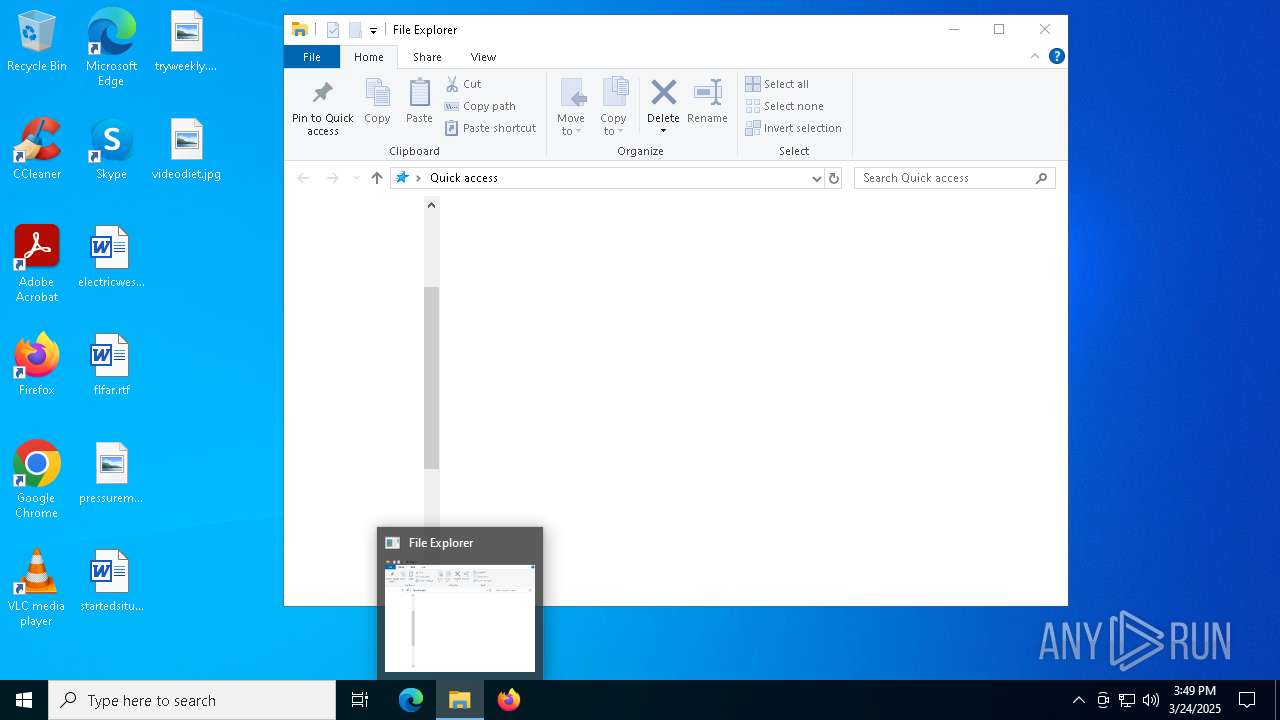Screen dimensions: 1280x720
Task: Select tryweekly desktop image file
Action: click(x=186, y=42)
